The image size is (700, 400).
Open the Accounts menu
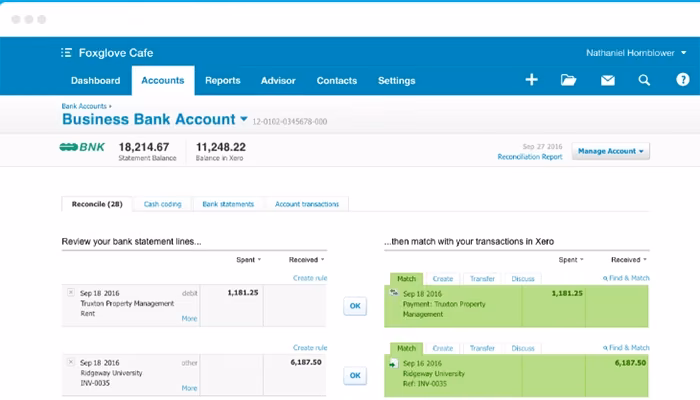coord(163,80)
